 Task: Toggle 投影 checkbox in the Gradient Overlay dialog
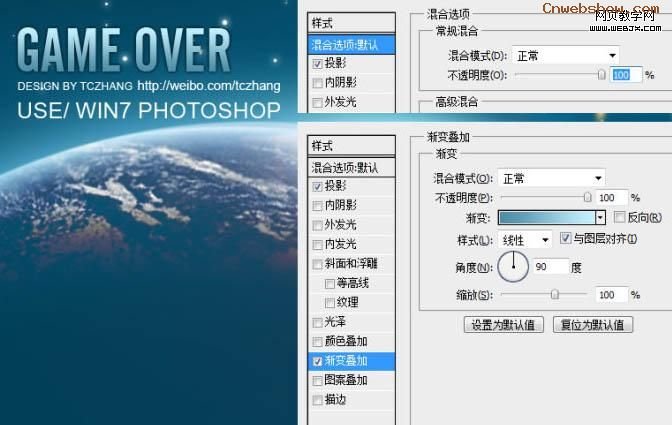[317, 186]
